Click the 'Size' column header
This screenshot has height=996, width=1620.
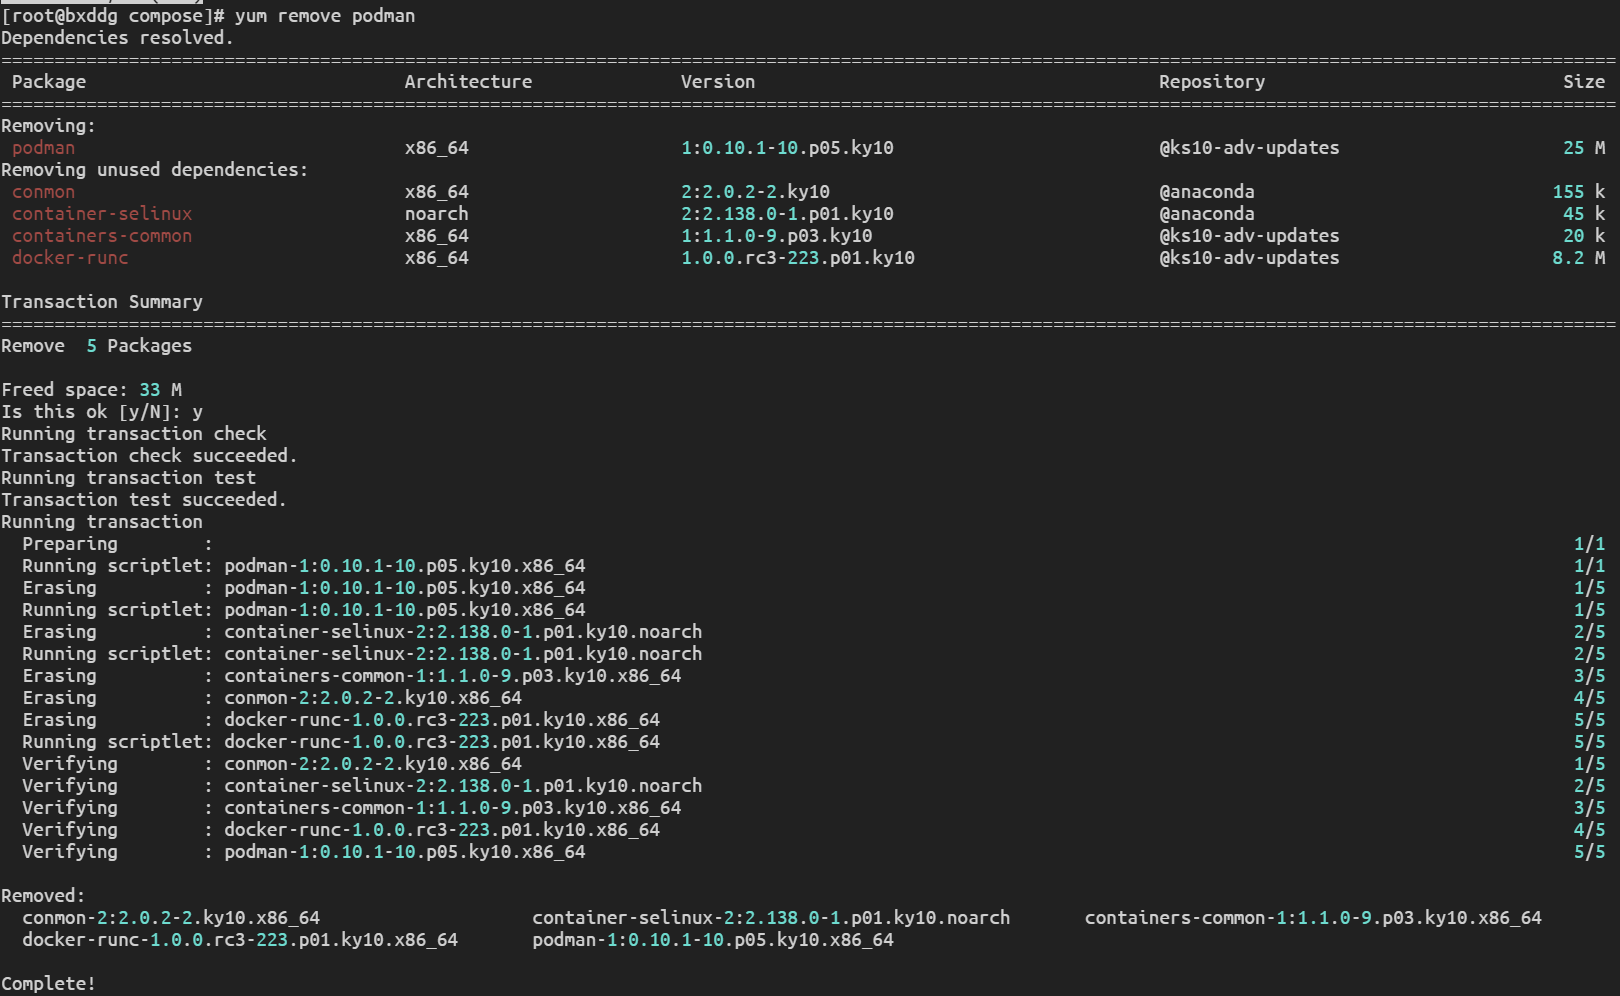click(x=1583, y=82)
